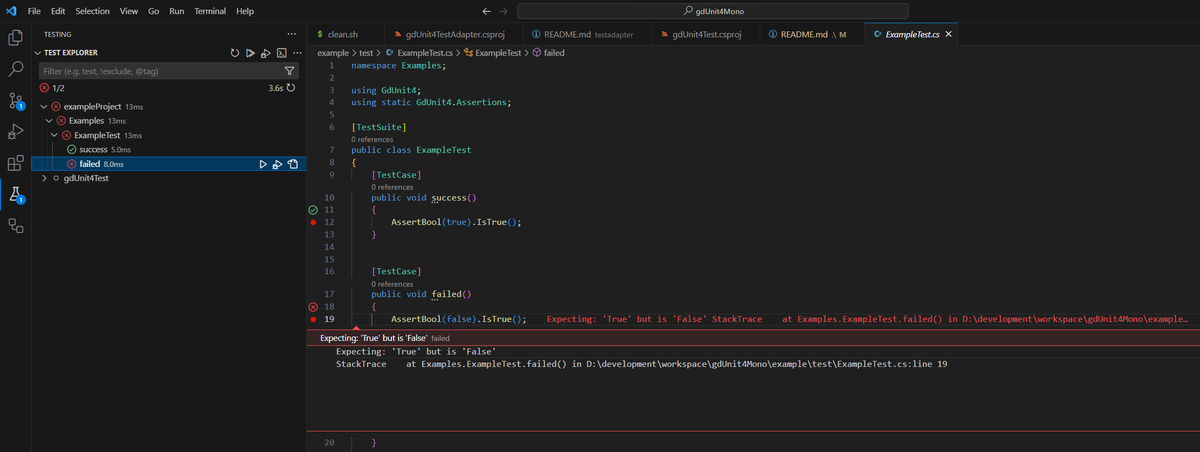Click the Show Output terminal icon in Test Explorer

(282, 53)
